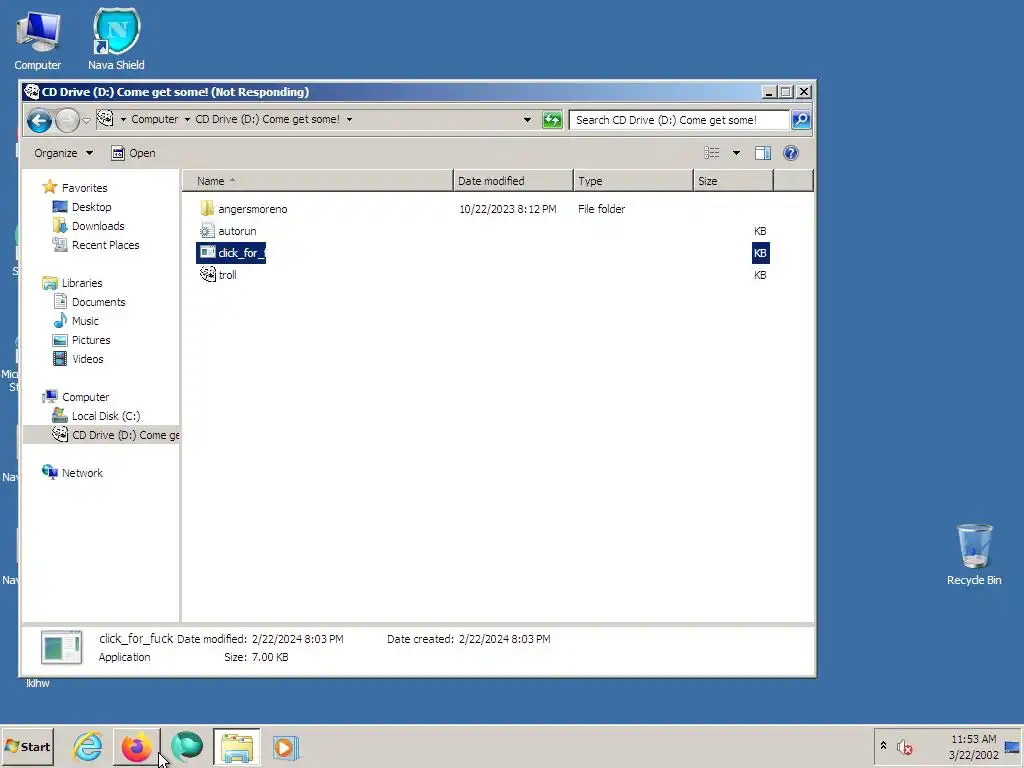Open Documents library
The image size is (1024, 768).
click(89, 302)
